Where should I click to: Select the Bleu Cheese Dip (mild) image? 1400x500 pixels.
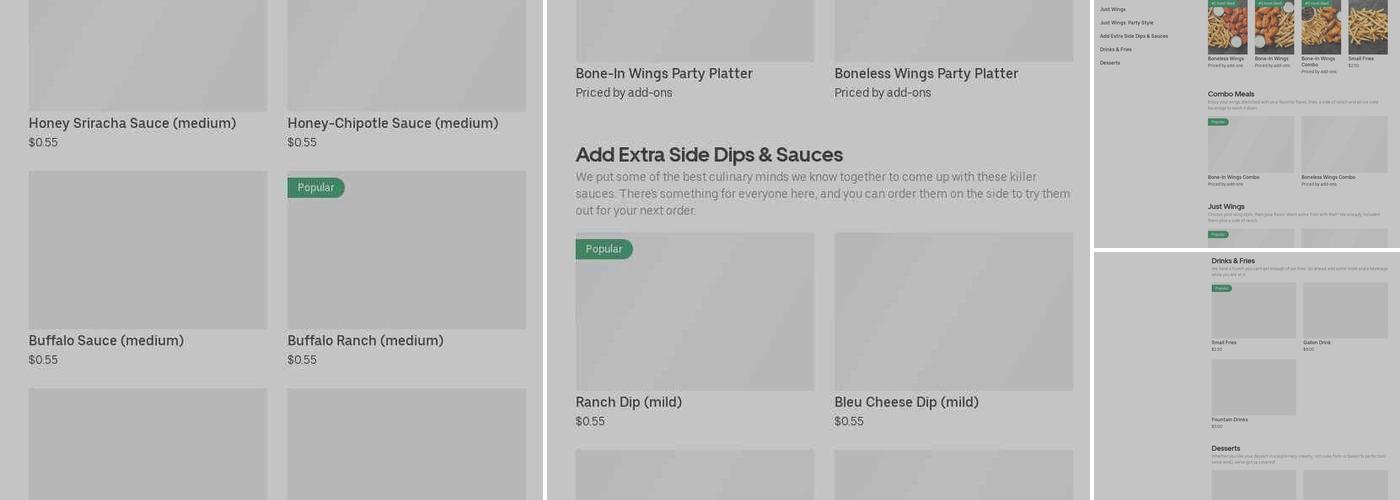[954, 312]
